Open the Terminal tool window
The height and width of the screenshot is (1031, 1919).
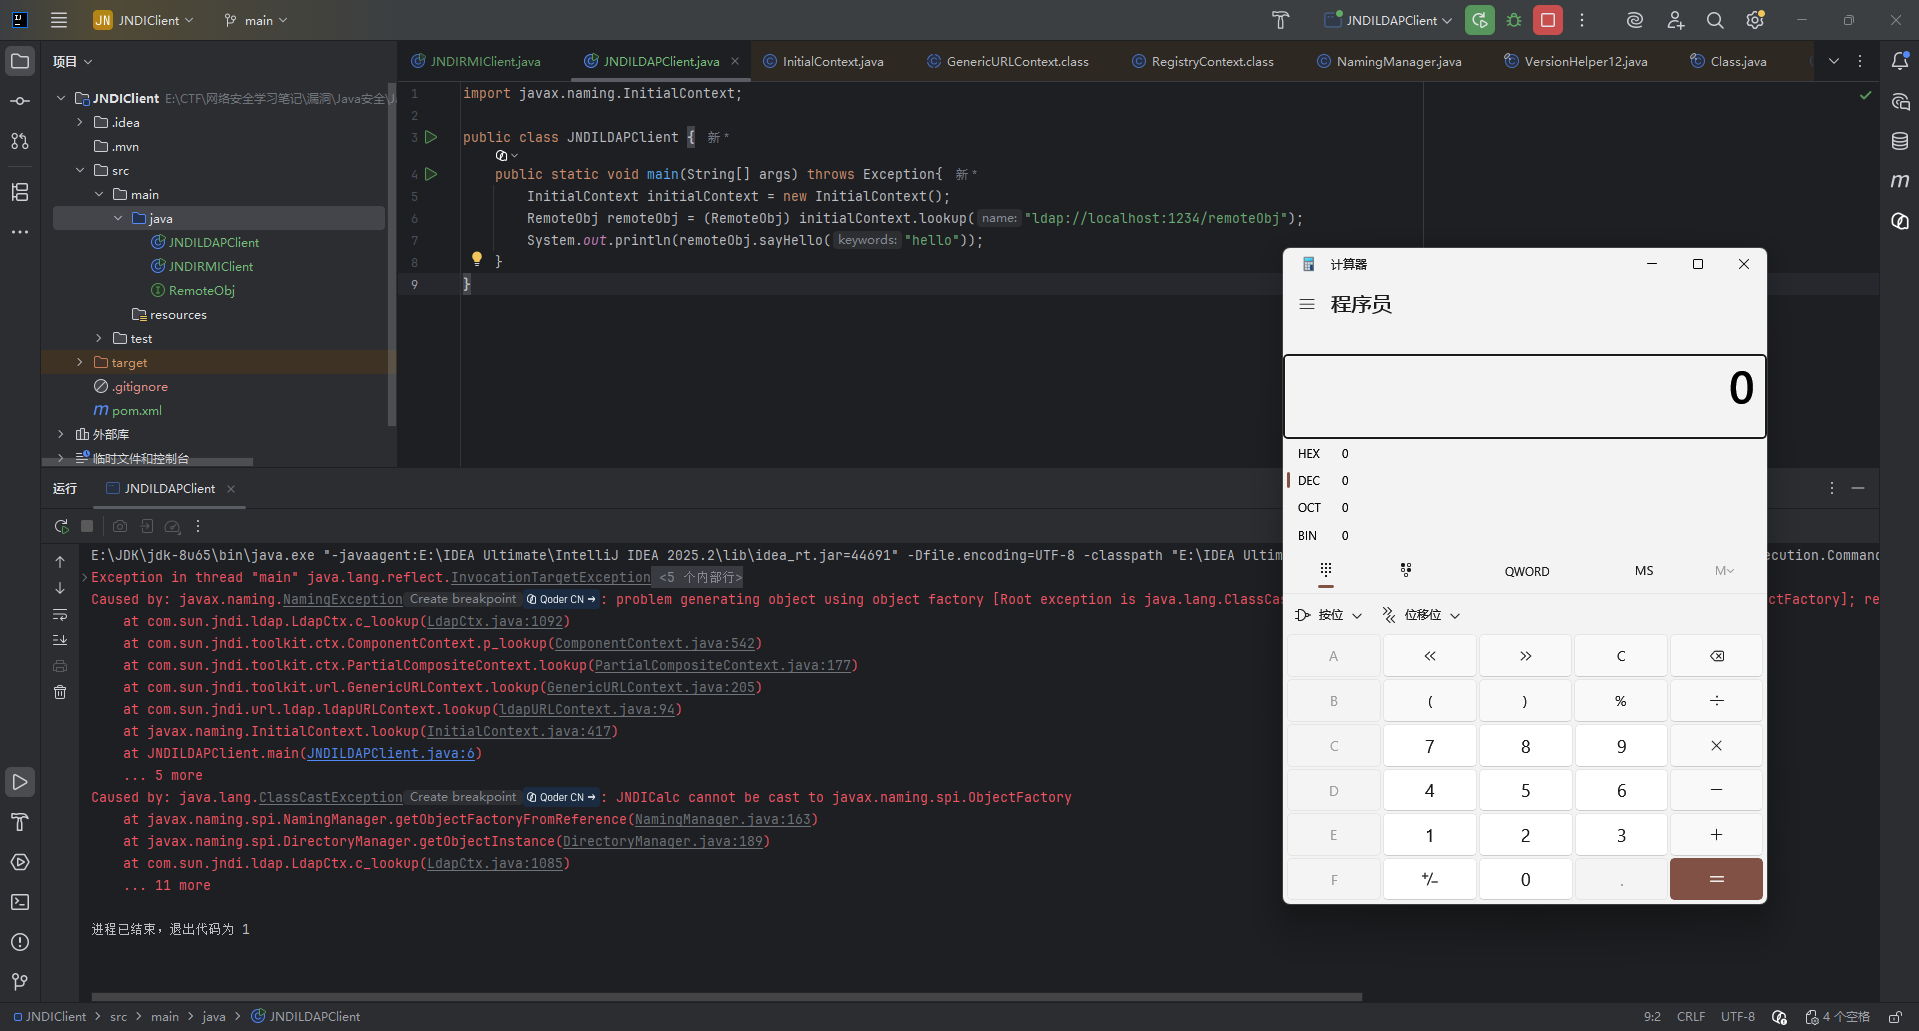20,902
